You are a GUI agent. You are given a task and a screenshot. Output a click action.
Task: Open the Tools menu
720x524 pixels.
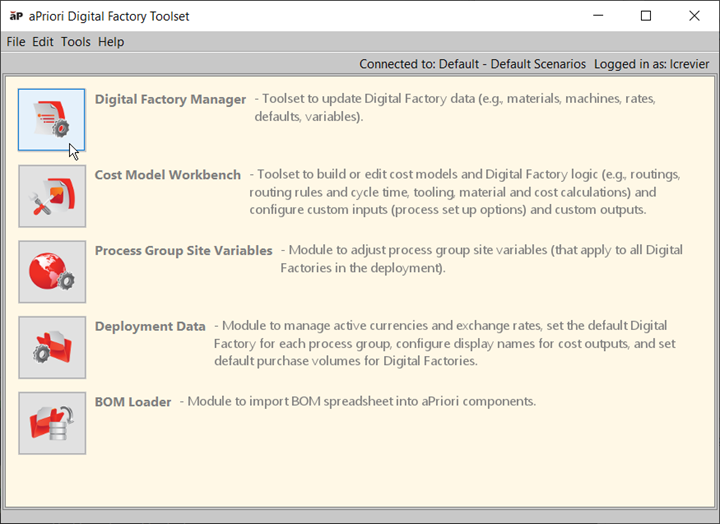pos(75,42)
